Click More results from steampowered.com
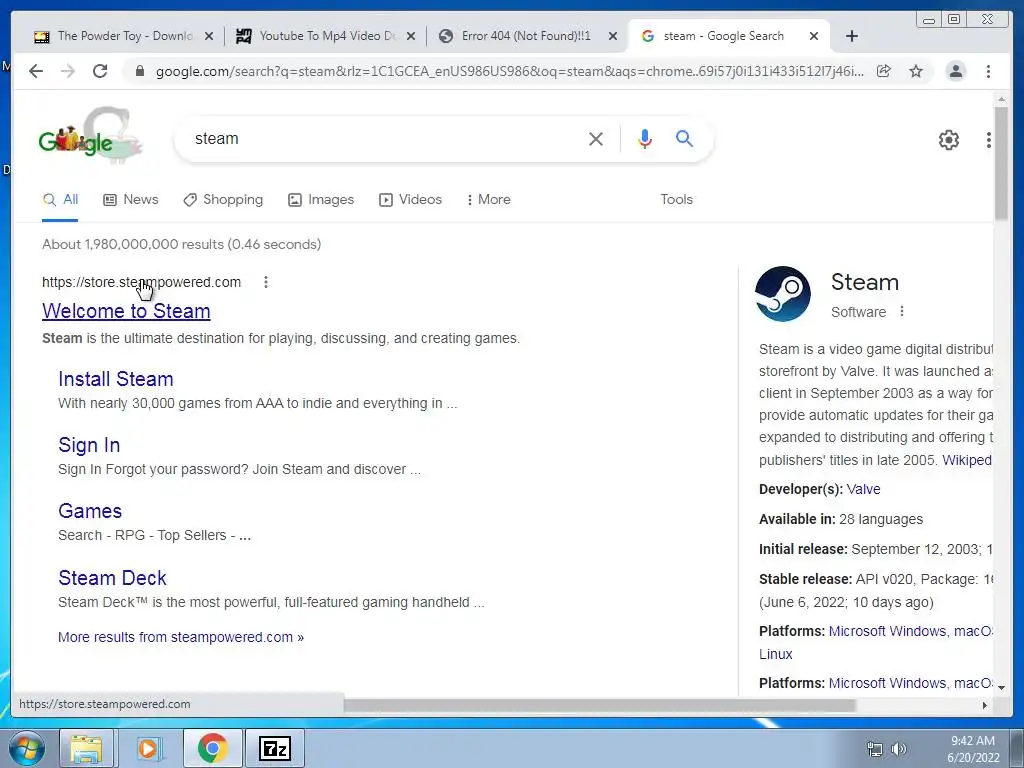Image resolution: width=1024 pixels, height=768 pixels. (x=181, y=637)
